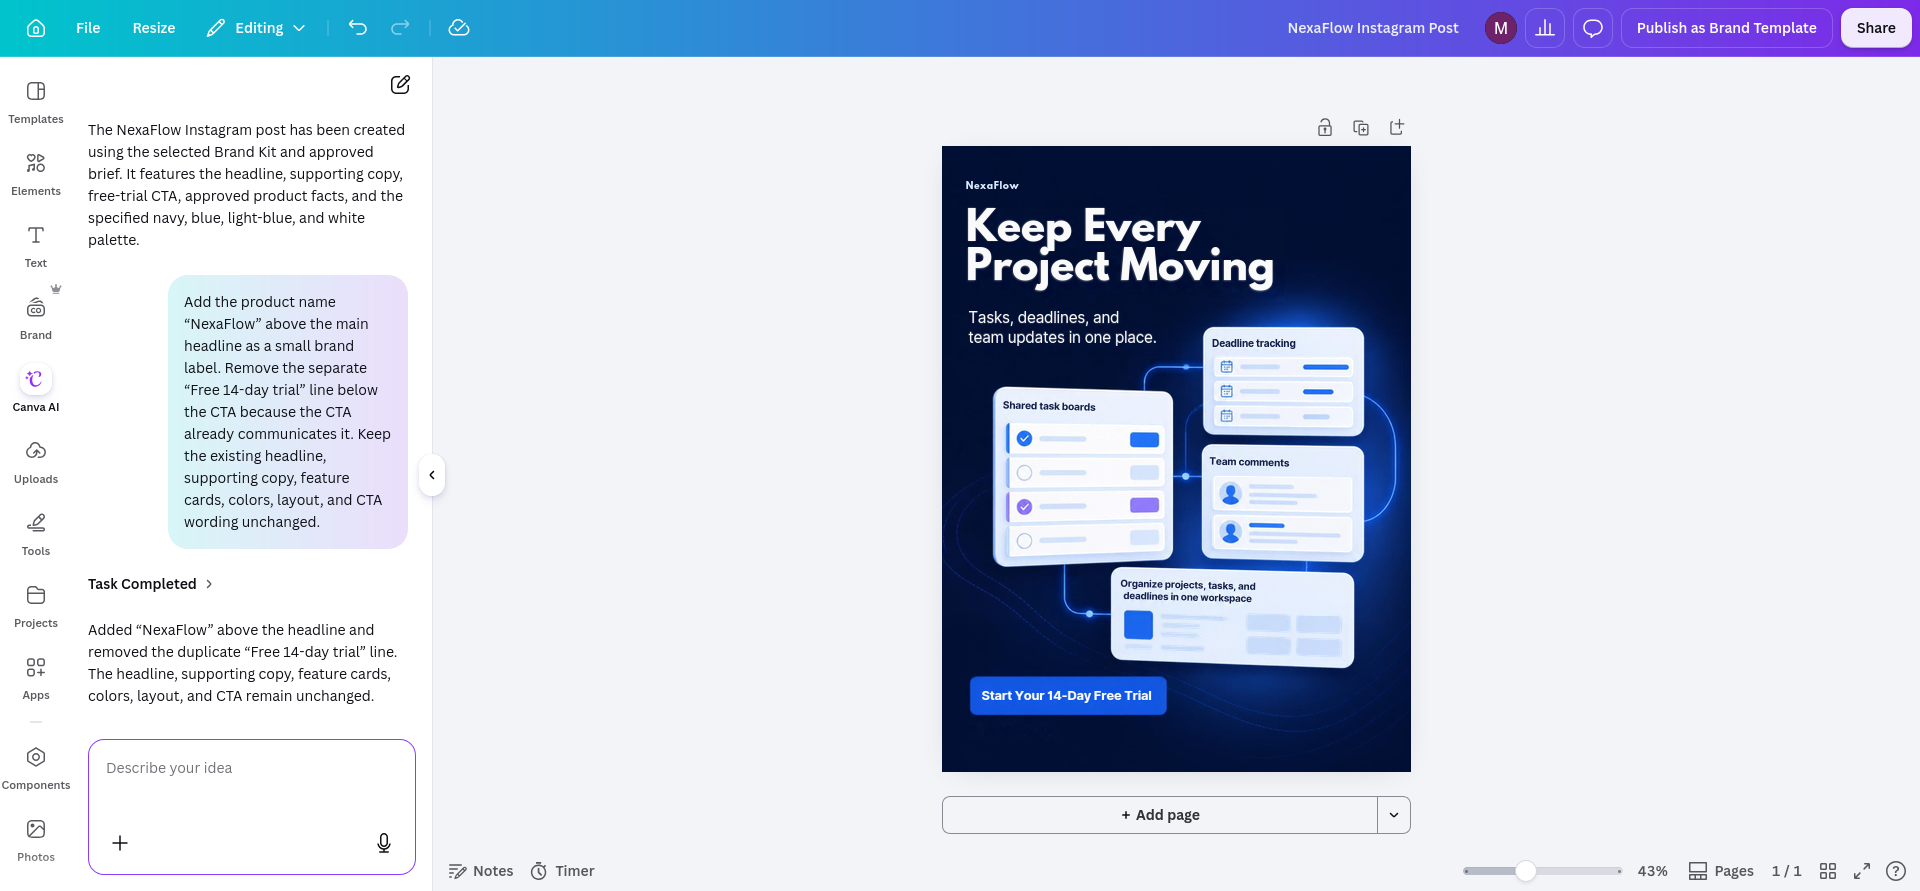Redo the last action
Screen dimensions: 1920x891
pyautogui.click(x=400, y=28)
